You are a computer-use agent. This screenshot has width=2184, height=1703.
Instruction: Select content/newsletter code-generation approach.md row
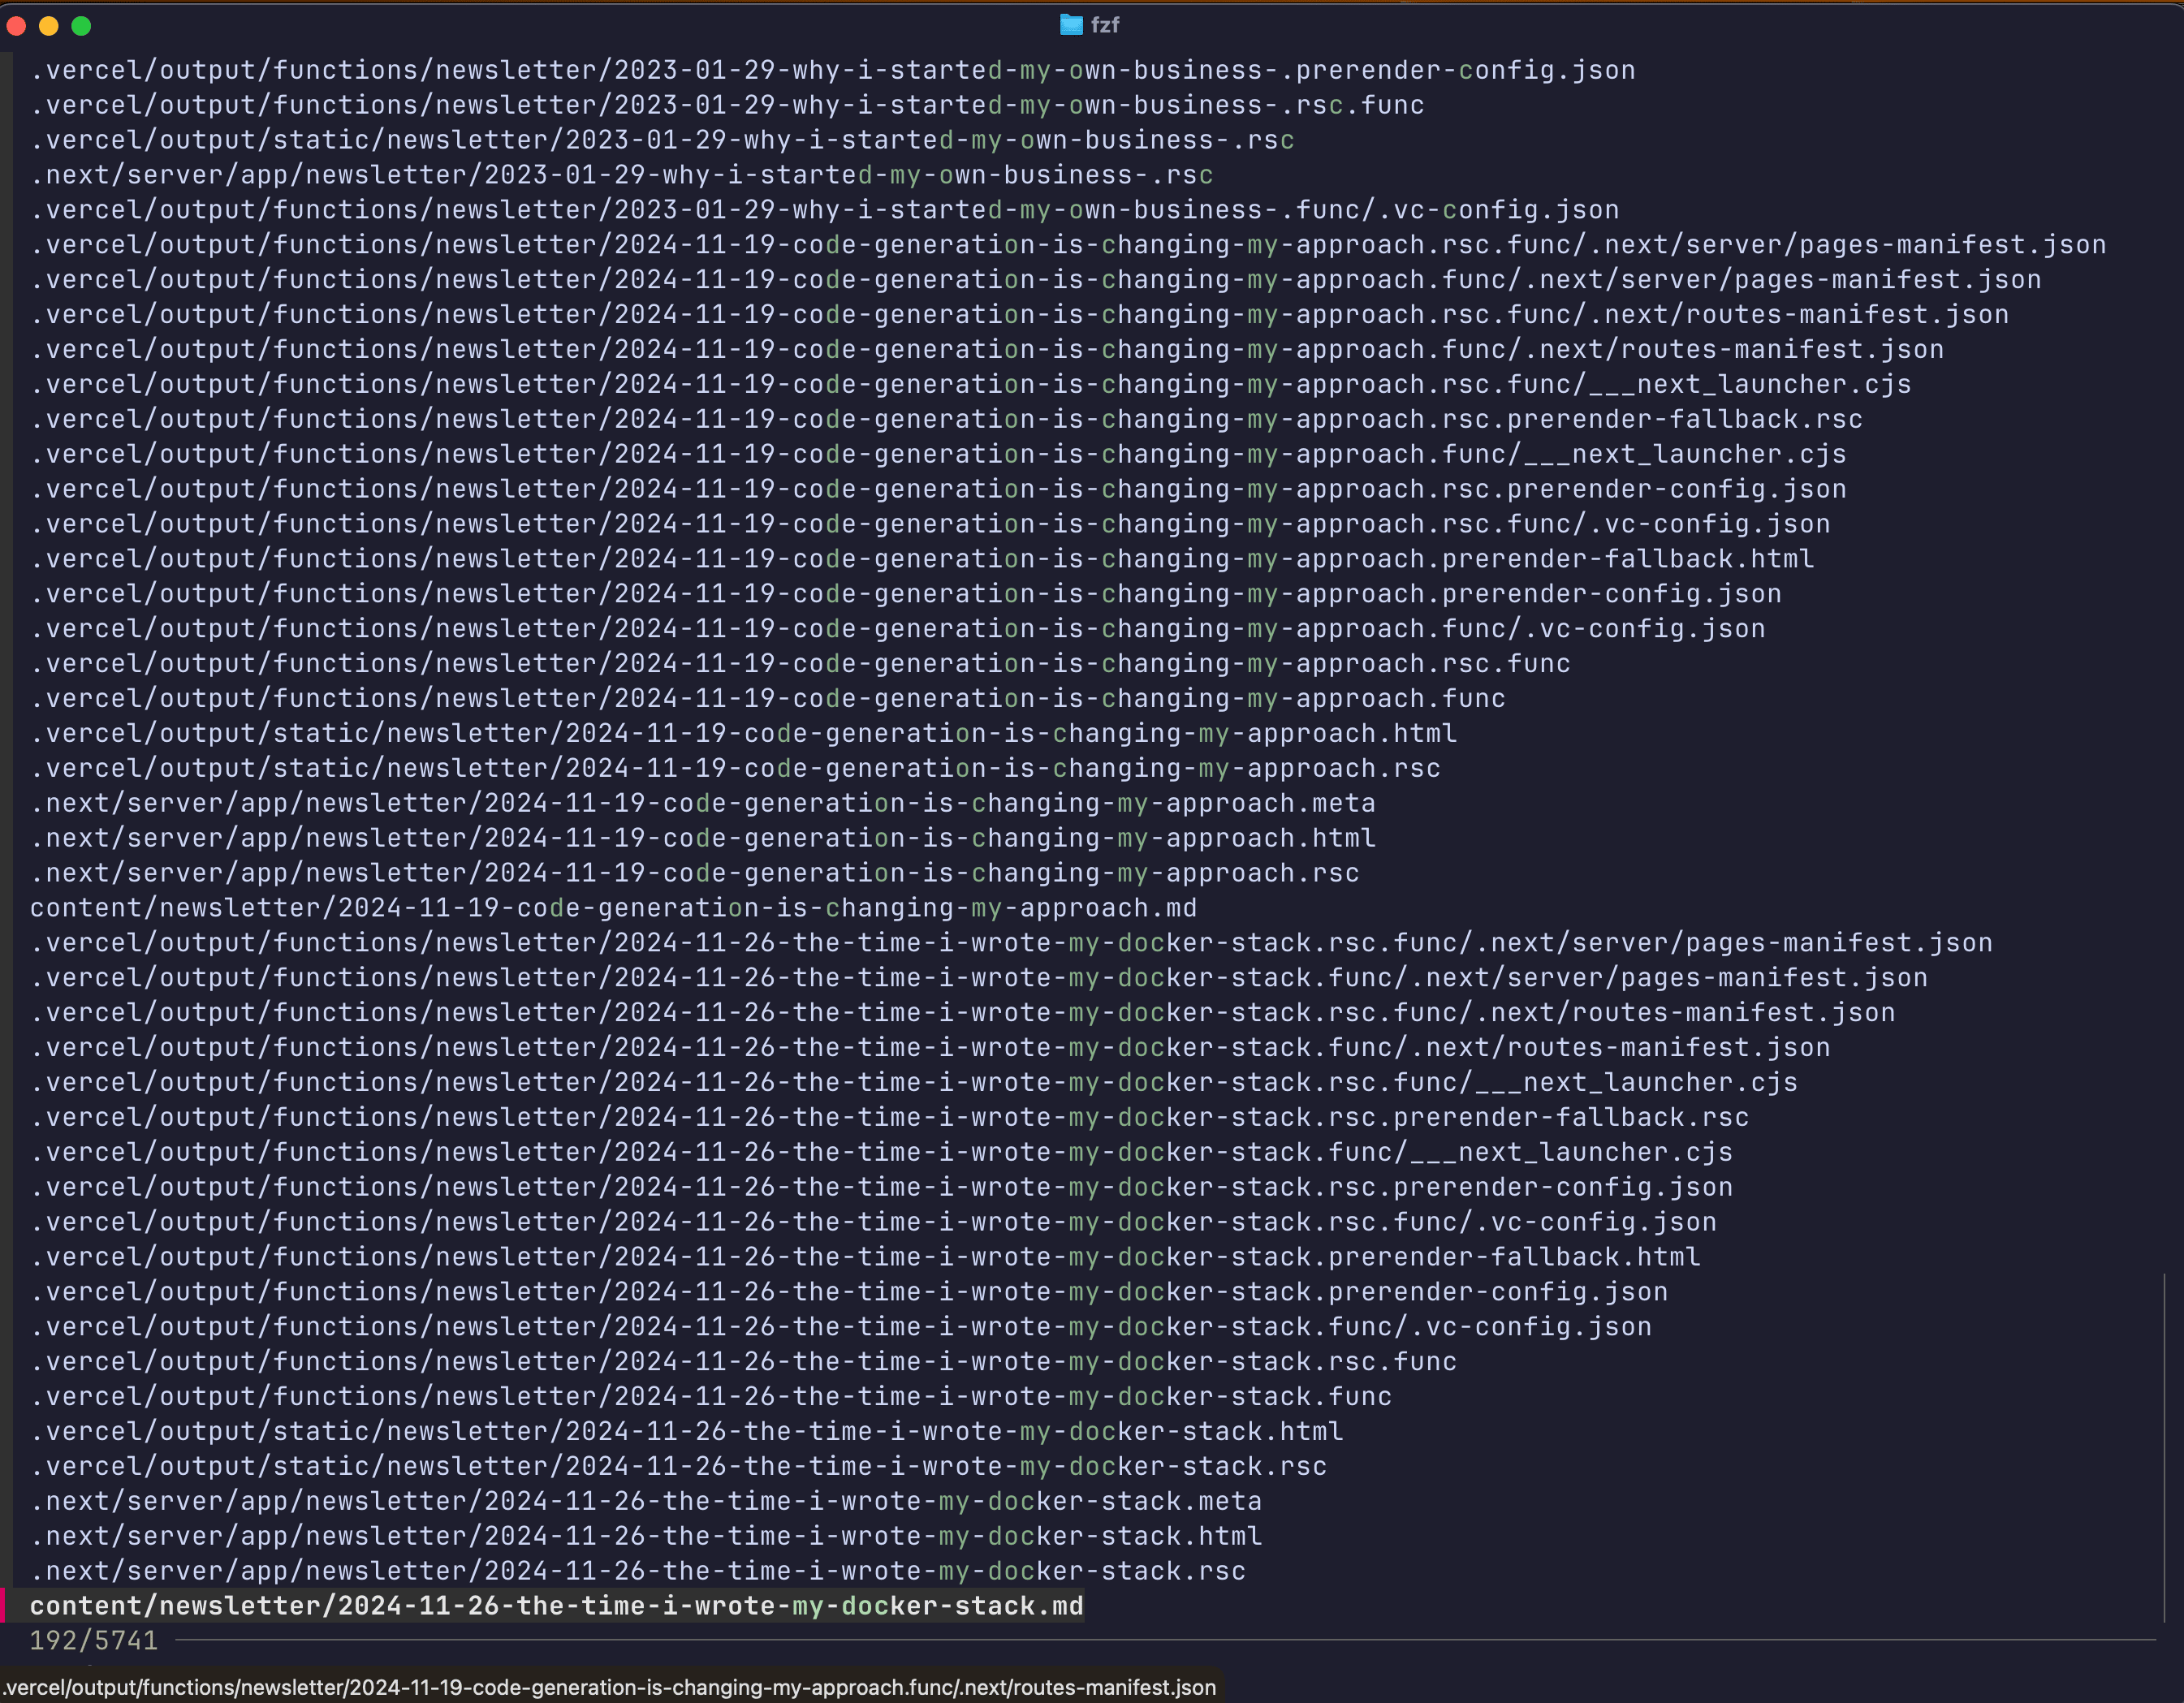pos(614,908)
